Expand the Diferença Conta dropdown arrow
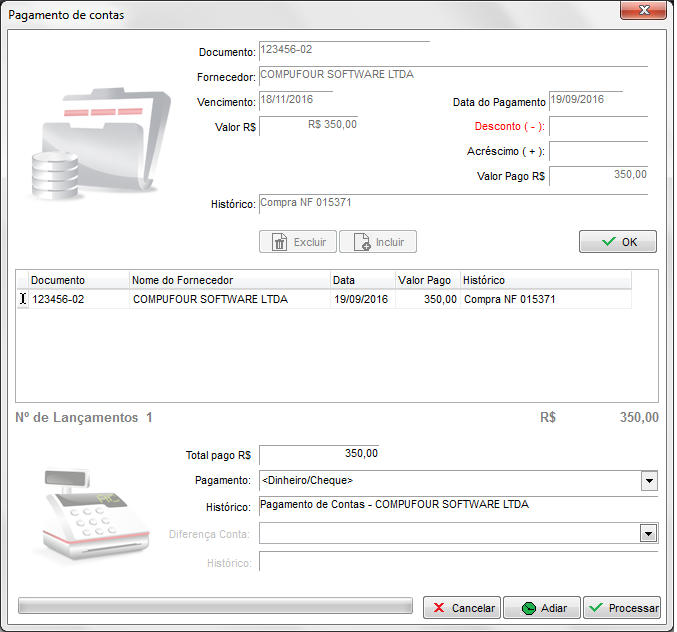The height and width of the screenshot is (632, 677). [x=649, y=534]
